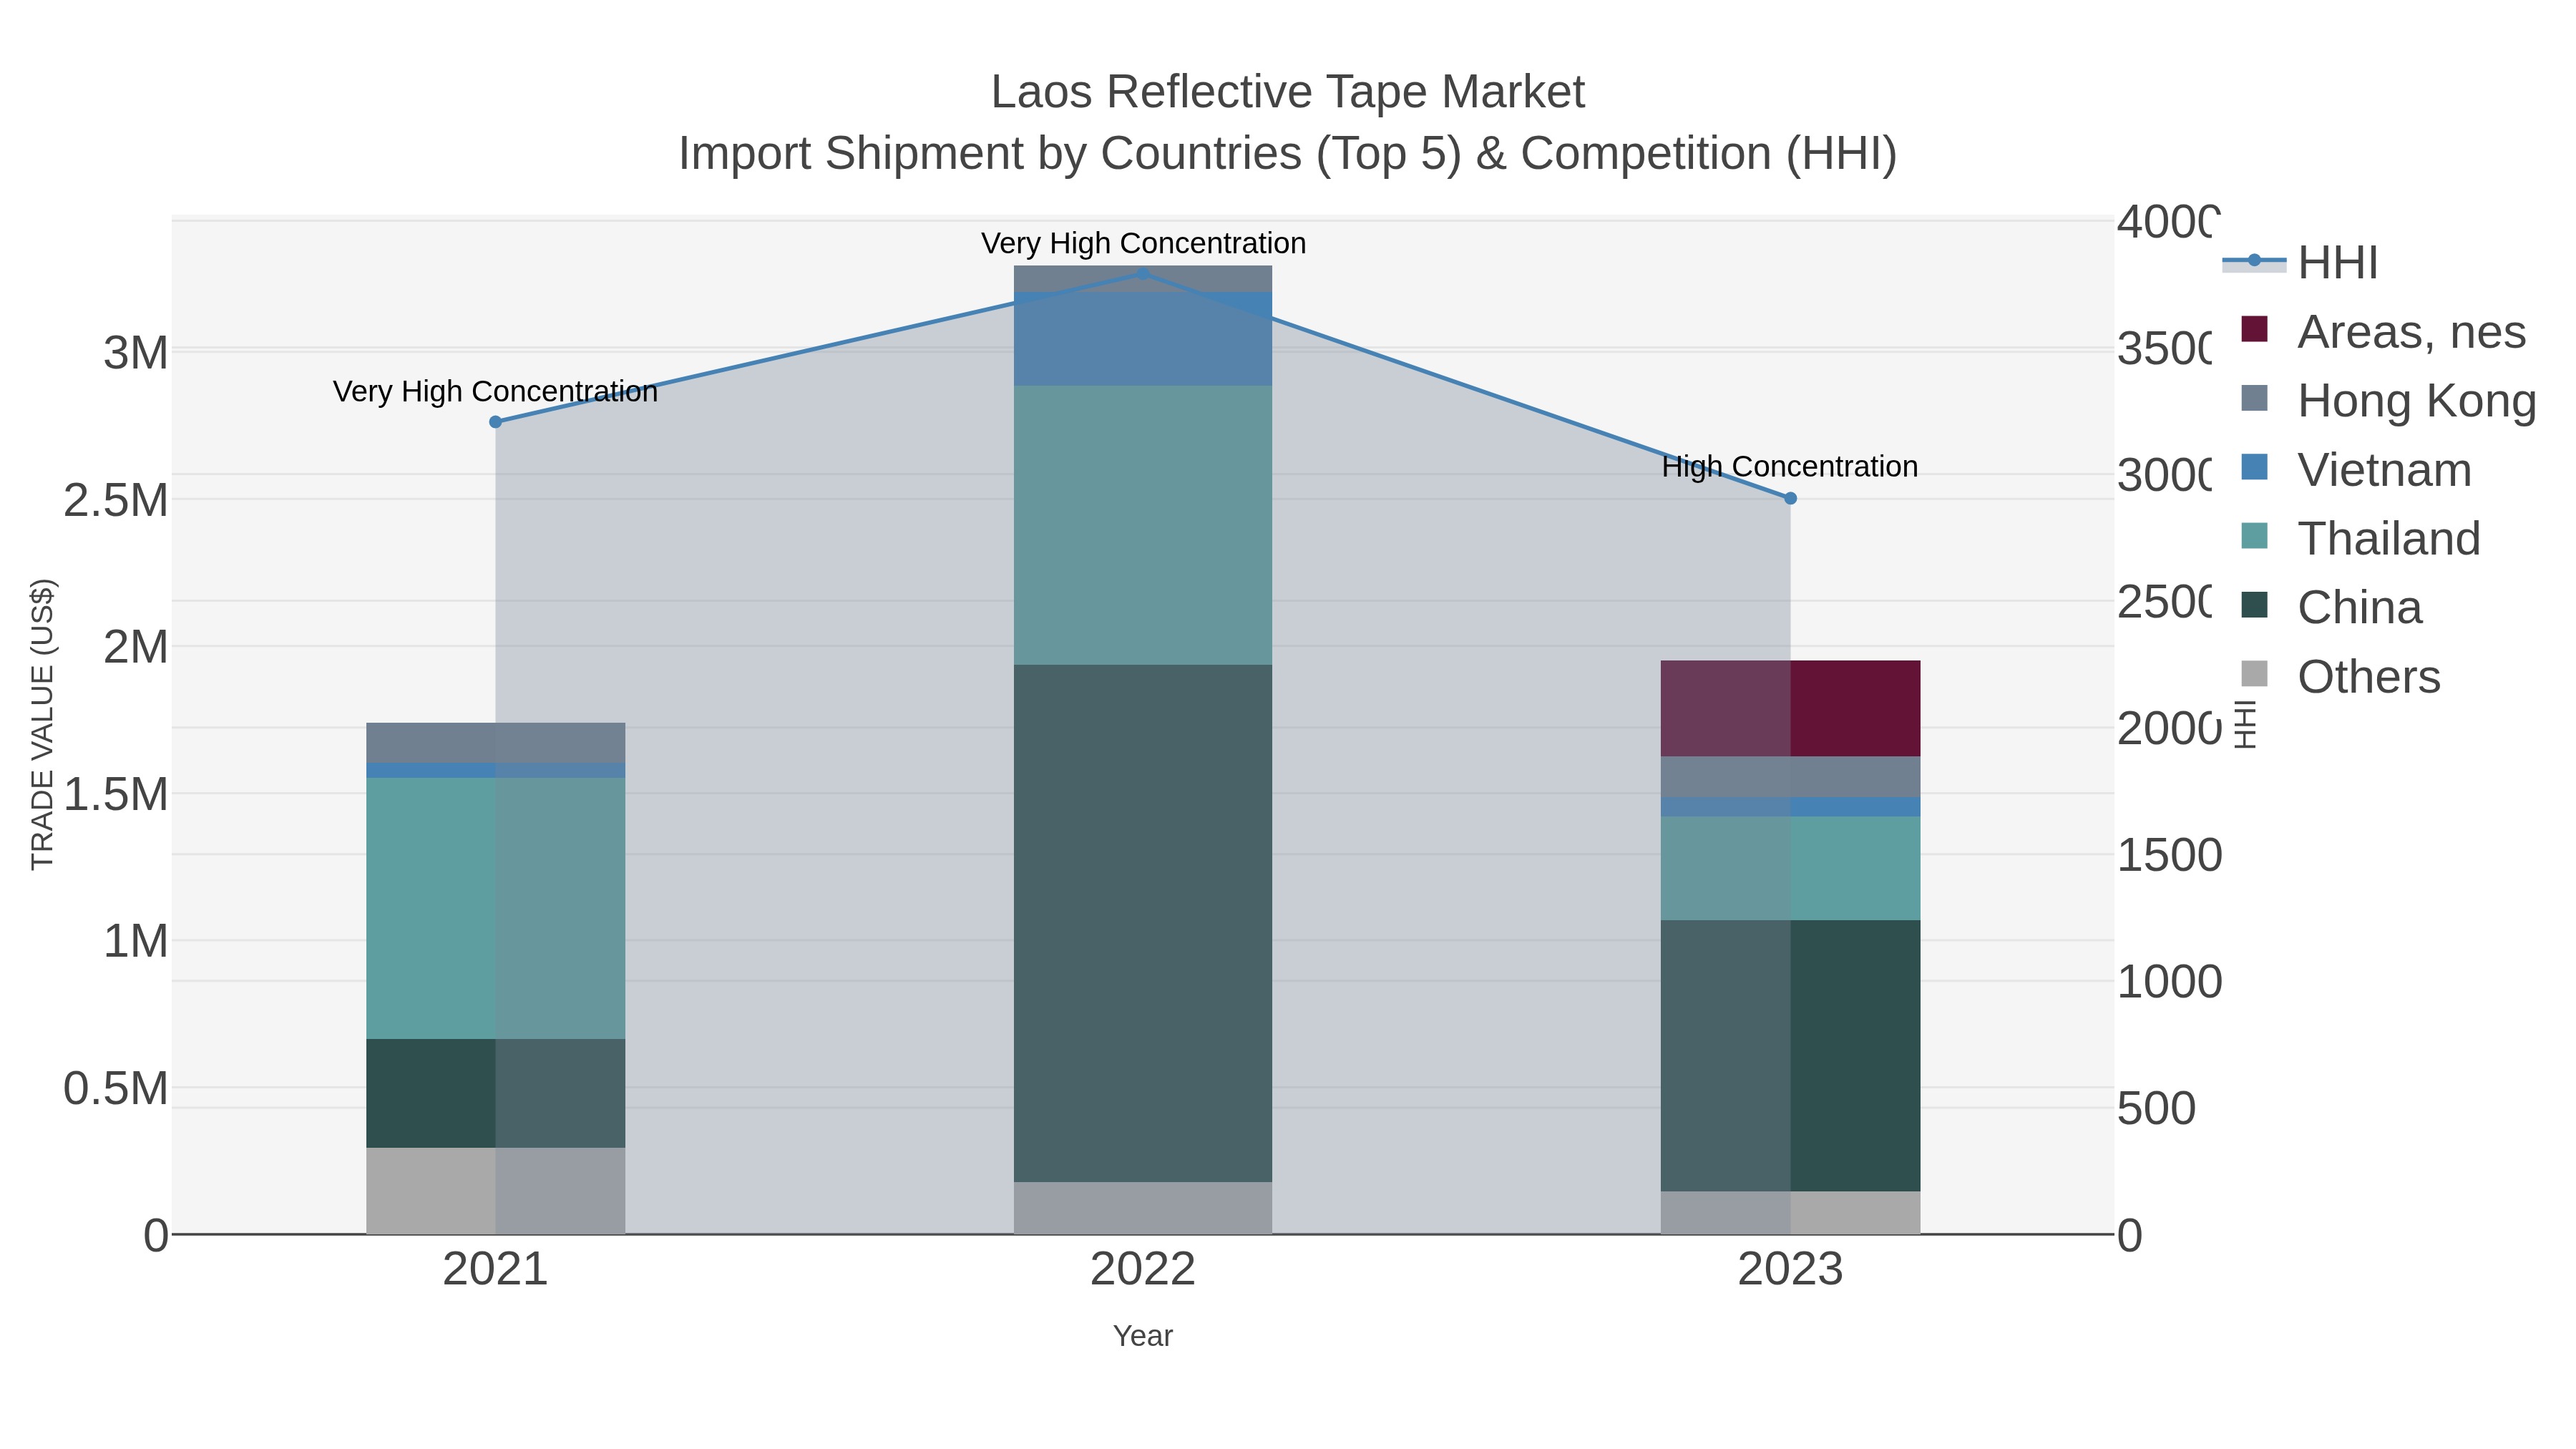Viewport: 2576px width, 1449px height.
Task: Toggle the Others legend entry
Action: [2341, 676]
